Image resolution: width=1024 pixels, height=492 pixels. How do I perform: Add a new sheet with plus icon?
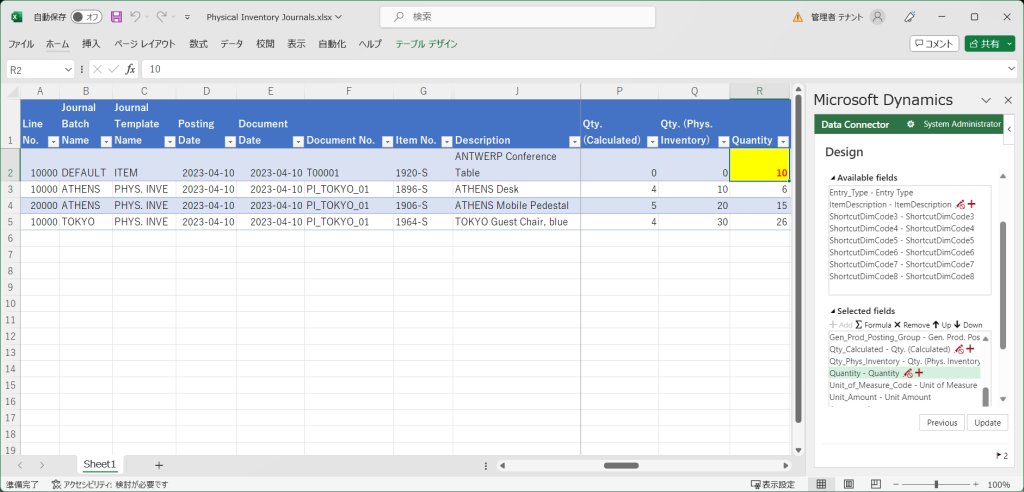158,465
